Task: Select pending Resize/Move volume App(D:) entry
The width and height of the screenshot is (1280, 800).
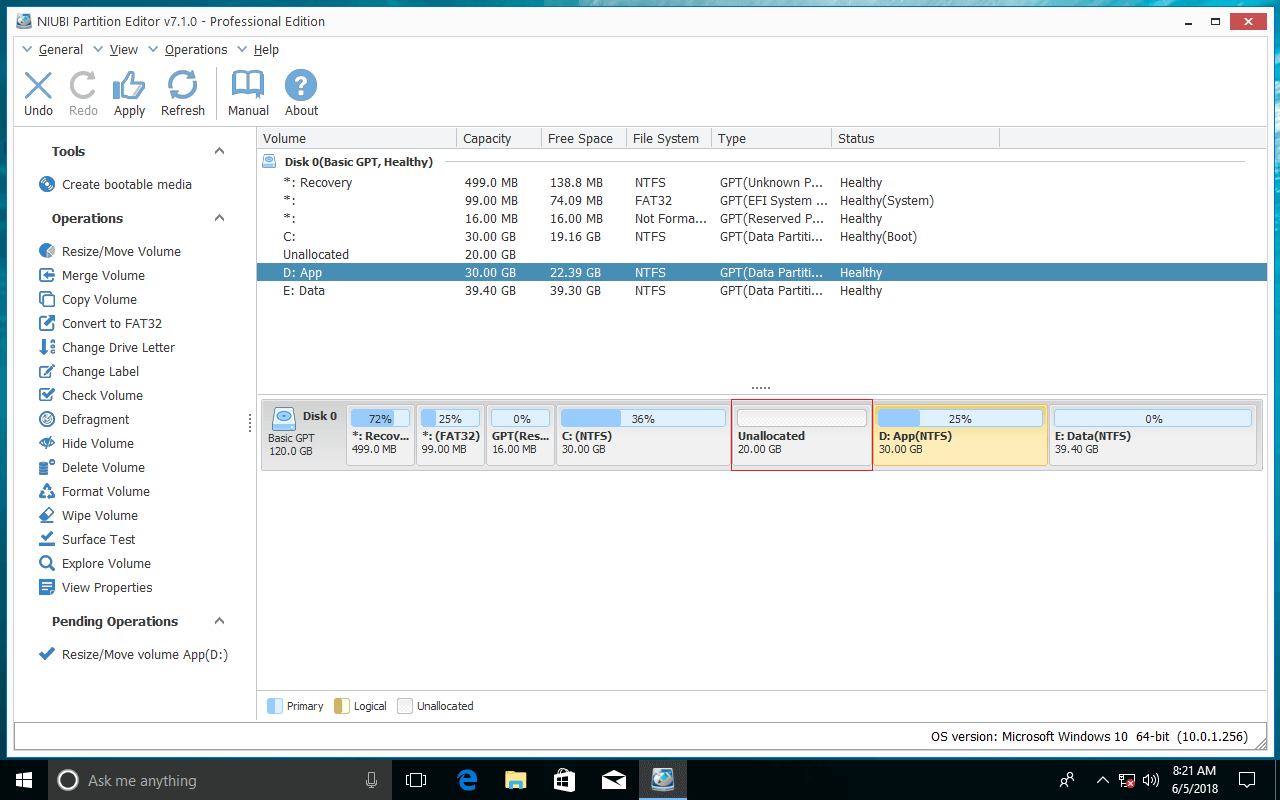Action: tap(133, 655)
